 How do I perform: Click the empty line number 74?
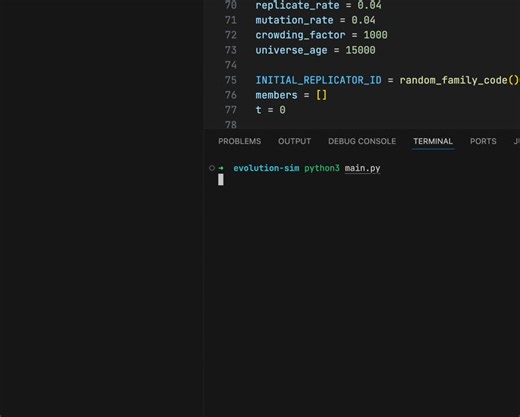[x=231, y=65]
